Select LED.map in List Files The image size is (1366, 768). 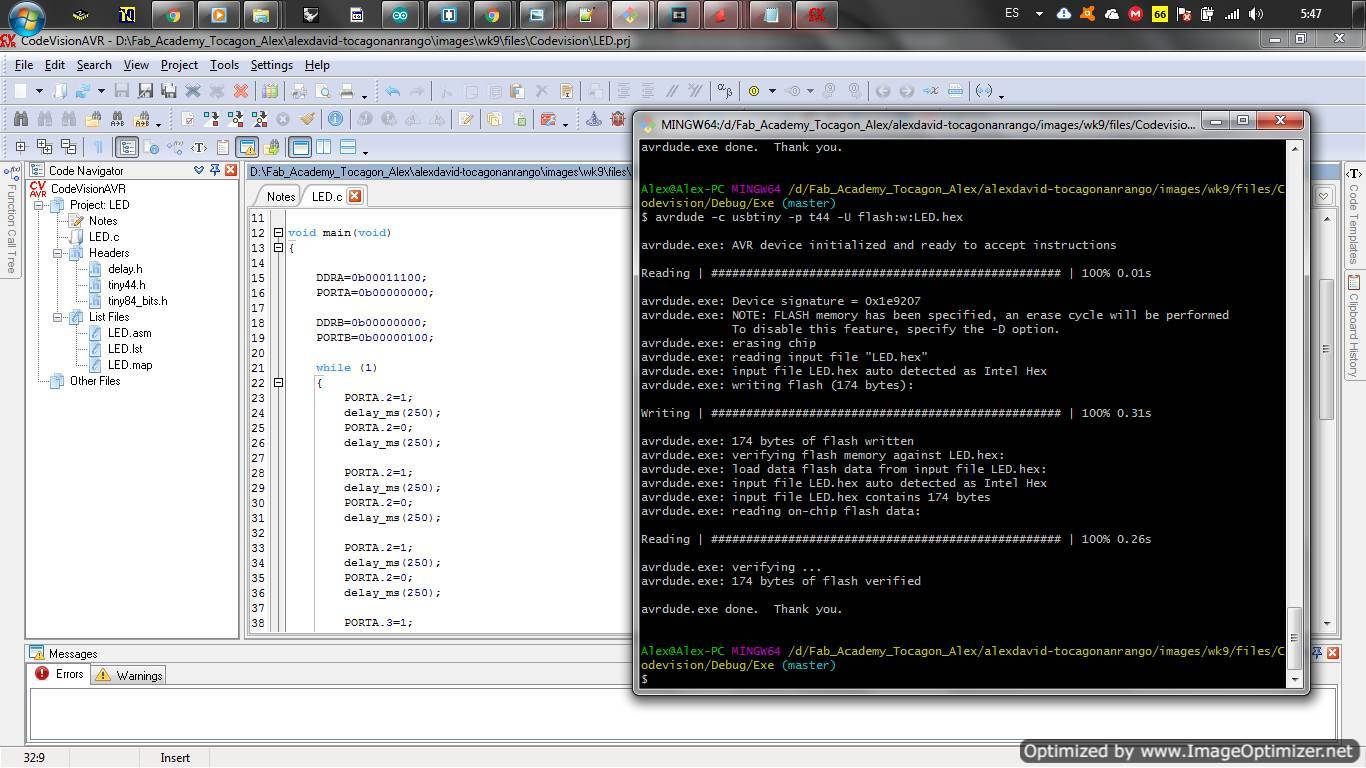click(x=130, y=365)
